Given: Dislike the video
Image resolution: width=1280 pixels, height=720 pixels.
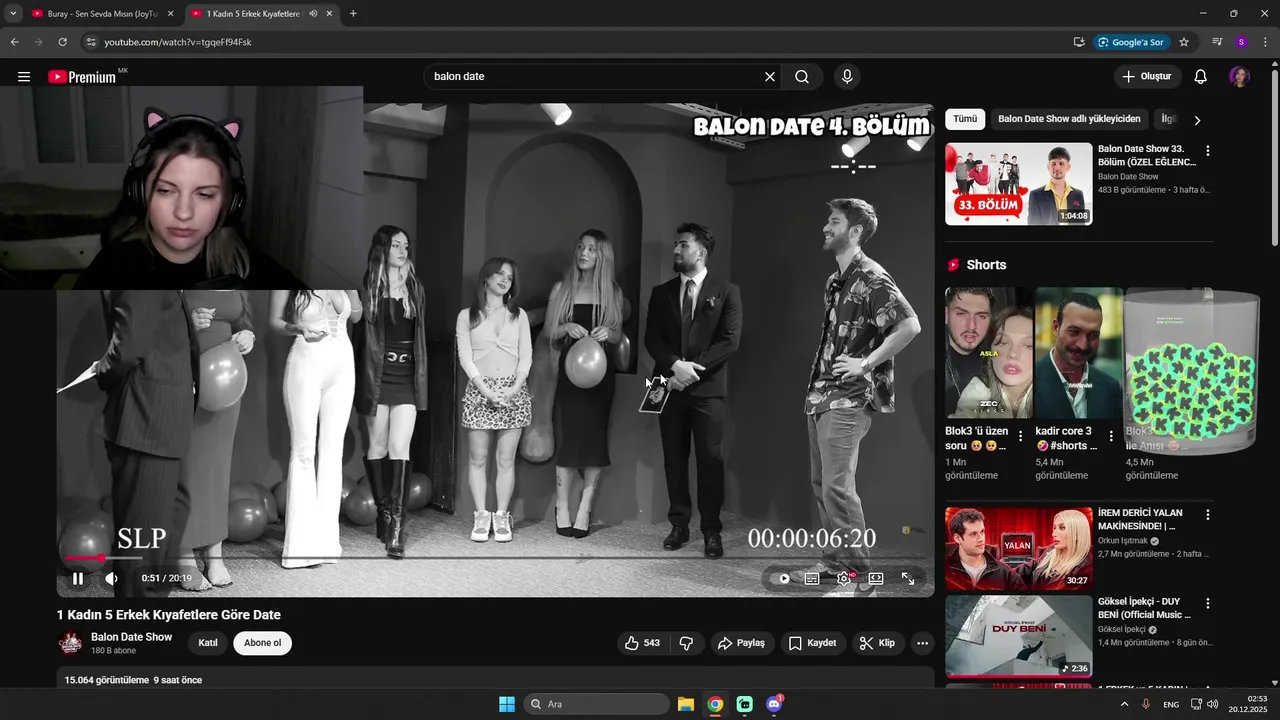Looking at the screenshot, I should [686, 643].
